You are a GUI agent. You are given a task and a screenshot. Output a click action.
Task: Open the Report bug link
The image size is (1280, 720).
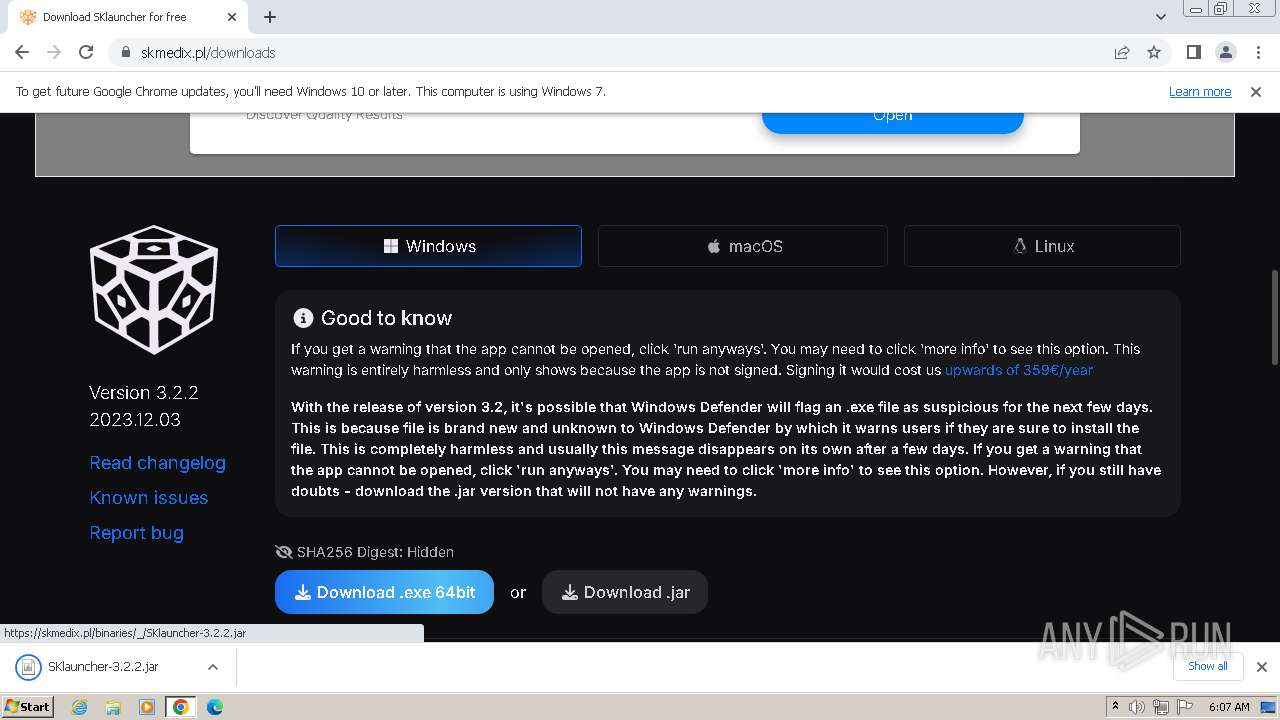pyautogui.click(x=136, y=533)
